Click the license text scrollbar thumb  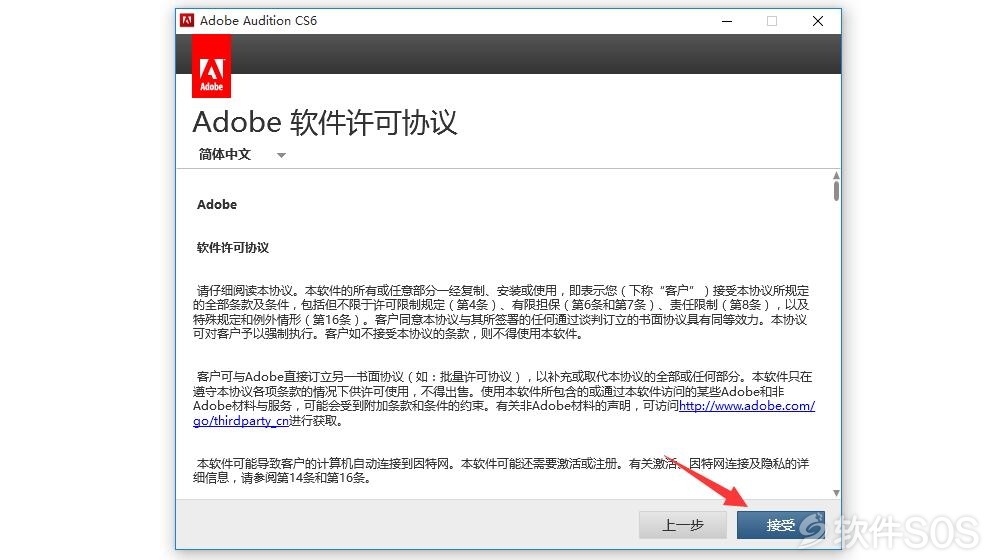[x=836, y=191]
